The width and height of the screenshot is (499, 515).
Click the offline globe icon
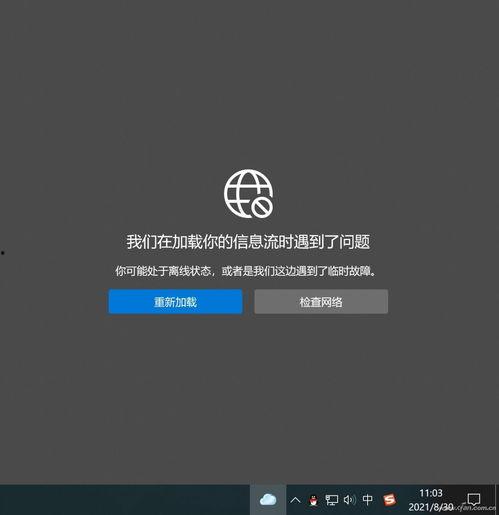248,194
